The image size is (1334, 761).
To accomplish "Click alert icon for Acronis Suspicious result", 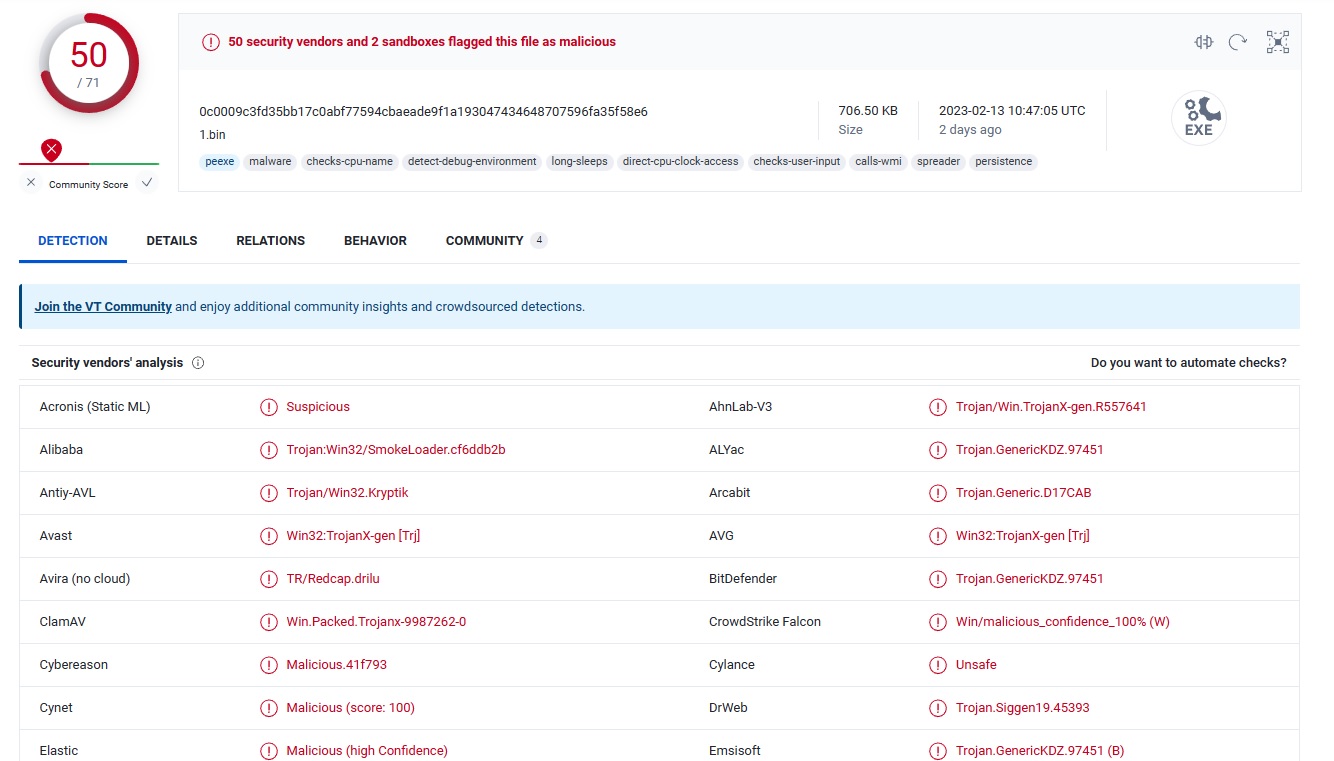I will pyautogui.click(x=269, y=407).
